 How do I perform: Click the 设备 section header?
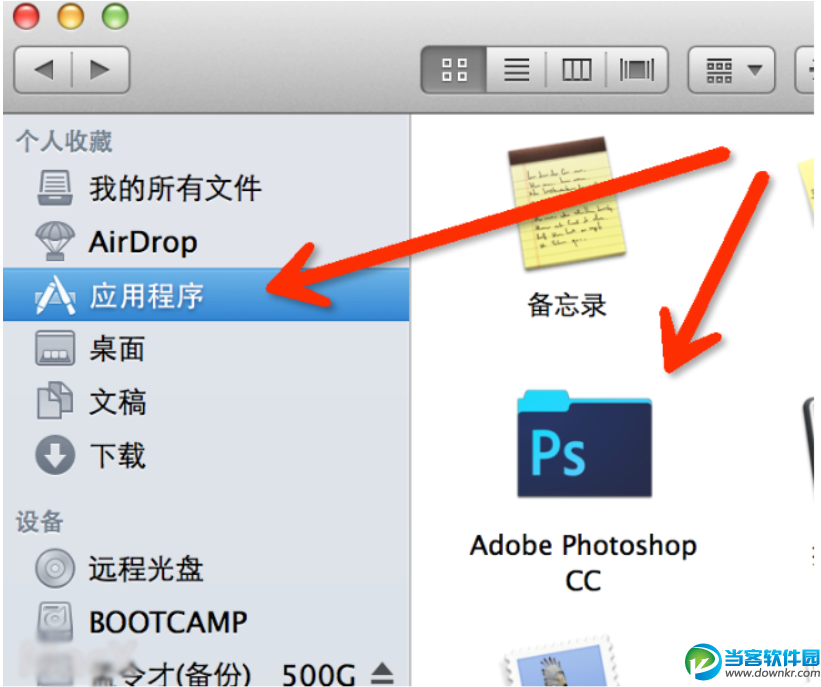point(39,522)
